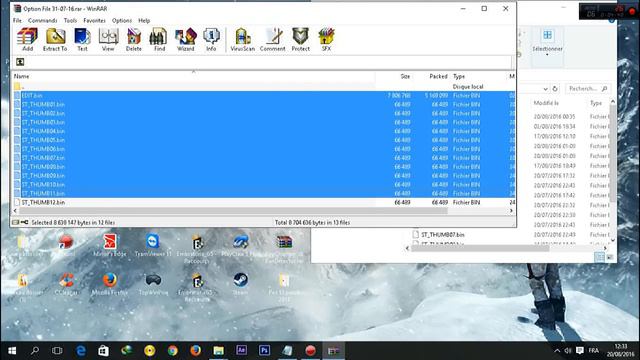Open After Effects from the taskbar
The height and width of the screenshot is (360, 640).
click(x=241, y=351)
